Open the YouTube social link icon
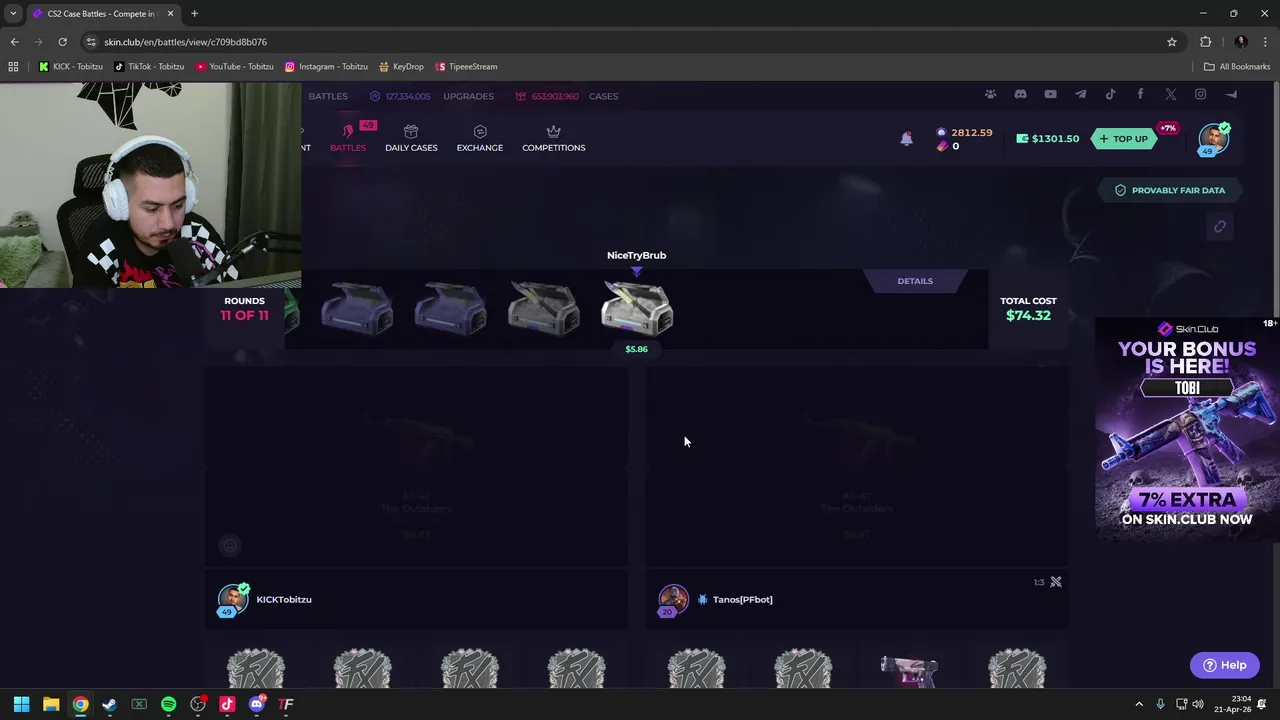 pos(1050,94)
